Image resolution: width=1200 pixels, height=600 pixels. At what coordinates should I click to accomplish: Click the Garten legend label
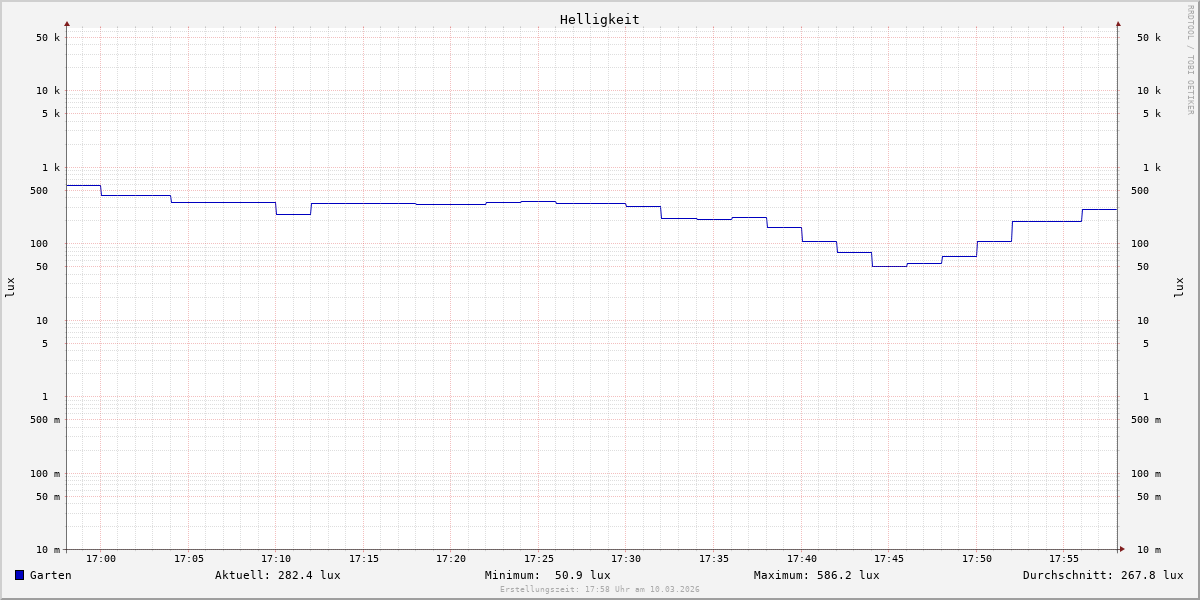pyautogui.click(x=51, y=575)
